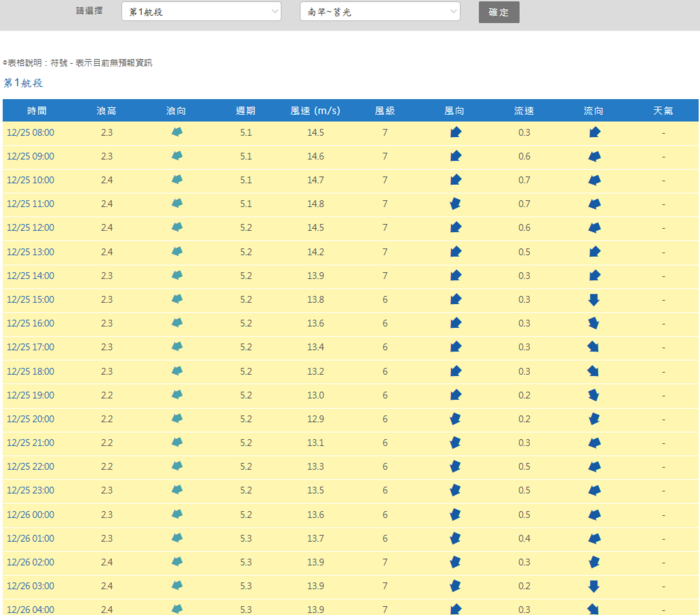Screen dimensions: 700x615
Task: Click the 浪高 column header
Action: coord(107,110)
